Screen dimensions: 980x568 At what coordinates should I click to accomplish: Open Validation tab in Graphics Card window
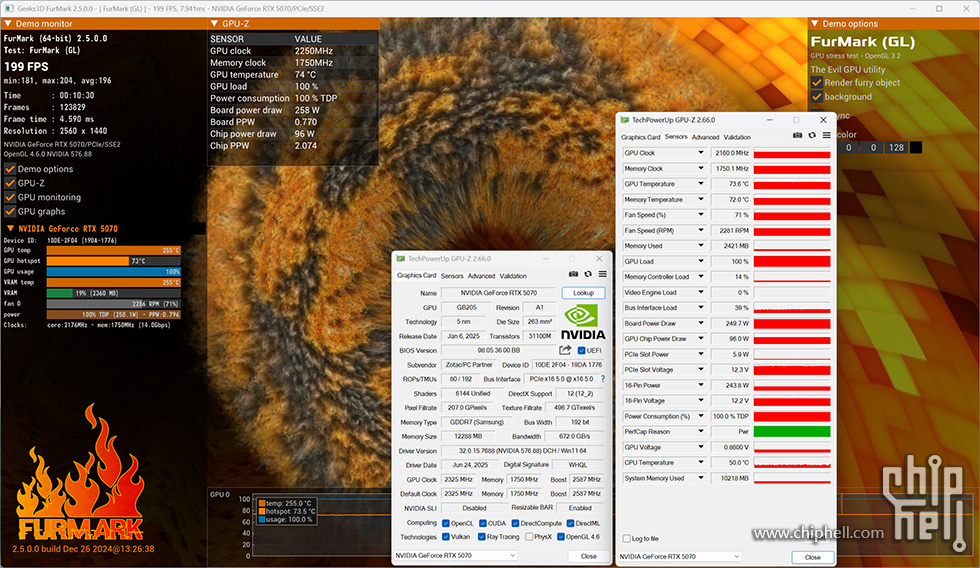pos(512,276)
